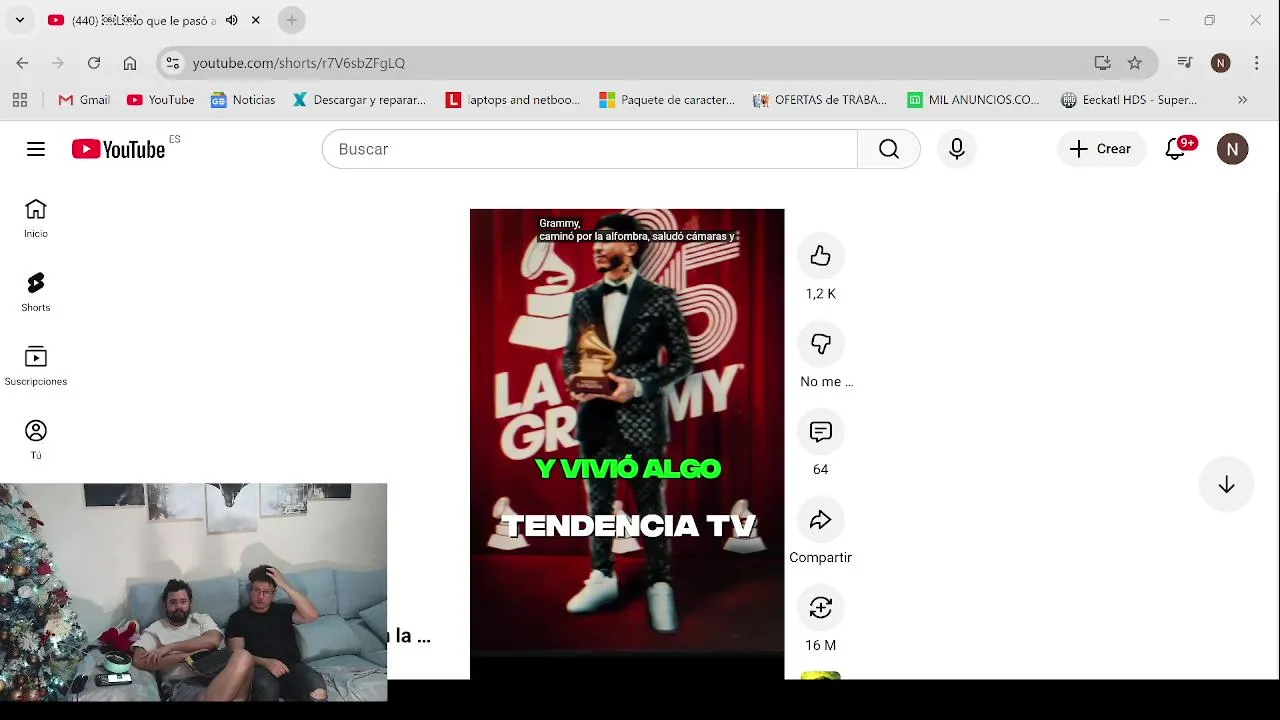
Task: Open the OFERTAS de TRABA bookmark
Action: [820, 100]
